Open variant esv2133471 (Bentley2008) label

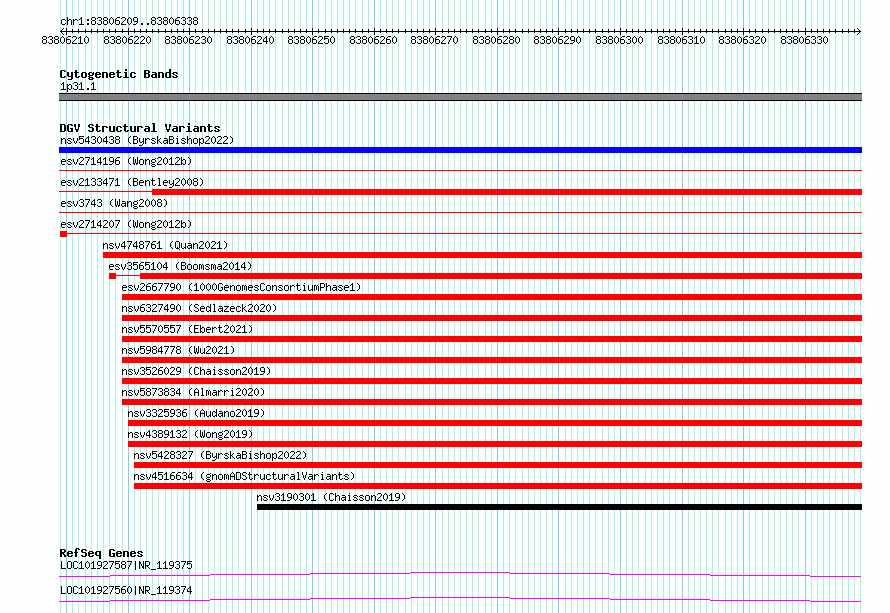coord(132,182)
